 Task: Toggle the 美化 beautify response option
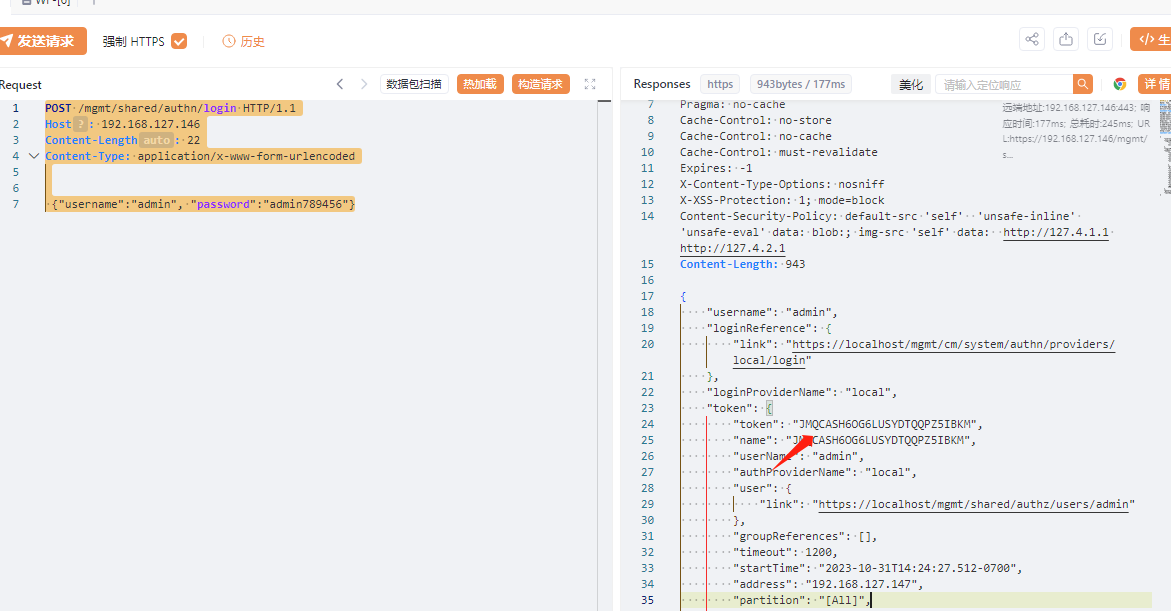tap(911, 84)
